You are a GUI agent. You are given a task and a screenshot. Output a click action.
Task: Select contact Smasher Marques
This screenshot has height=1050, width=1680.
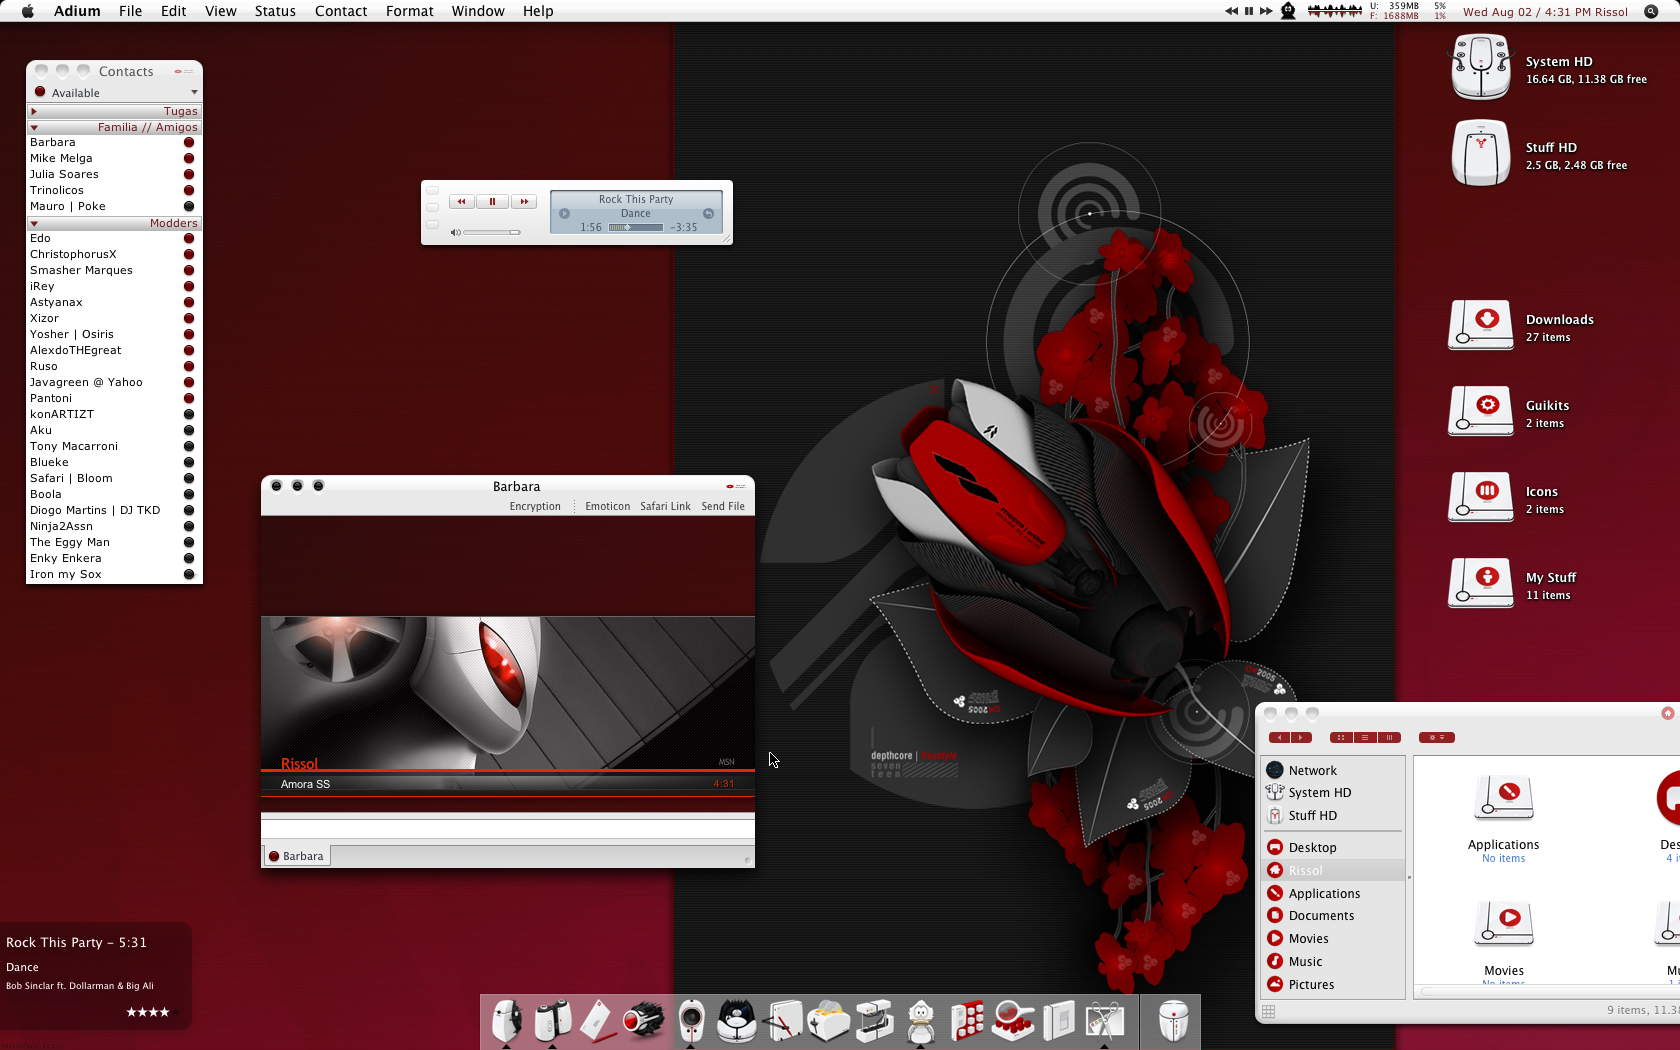[114, 270]
